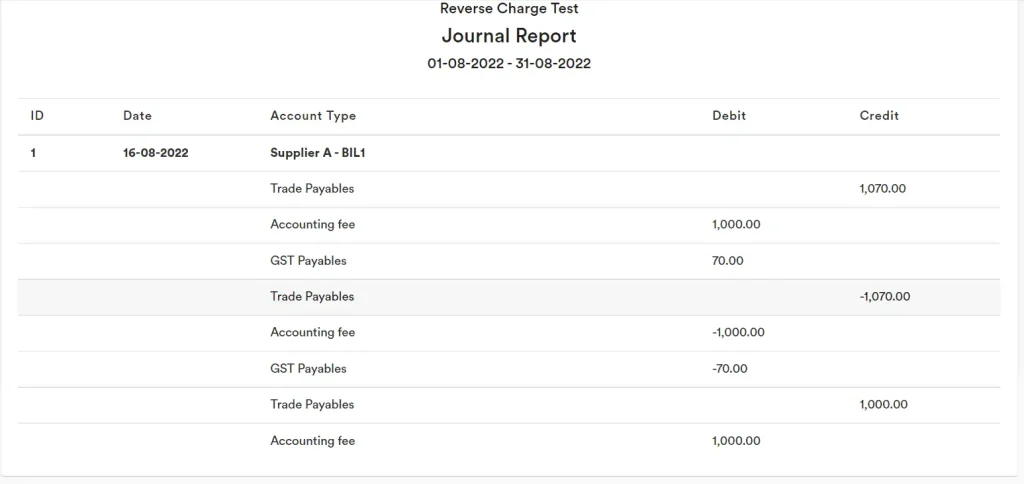The image size is (1024, 484).
Task: Click GST Payables in the 70.00 debit row
Action: [308, 261]
